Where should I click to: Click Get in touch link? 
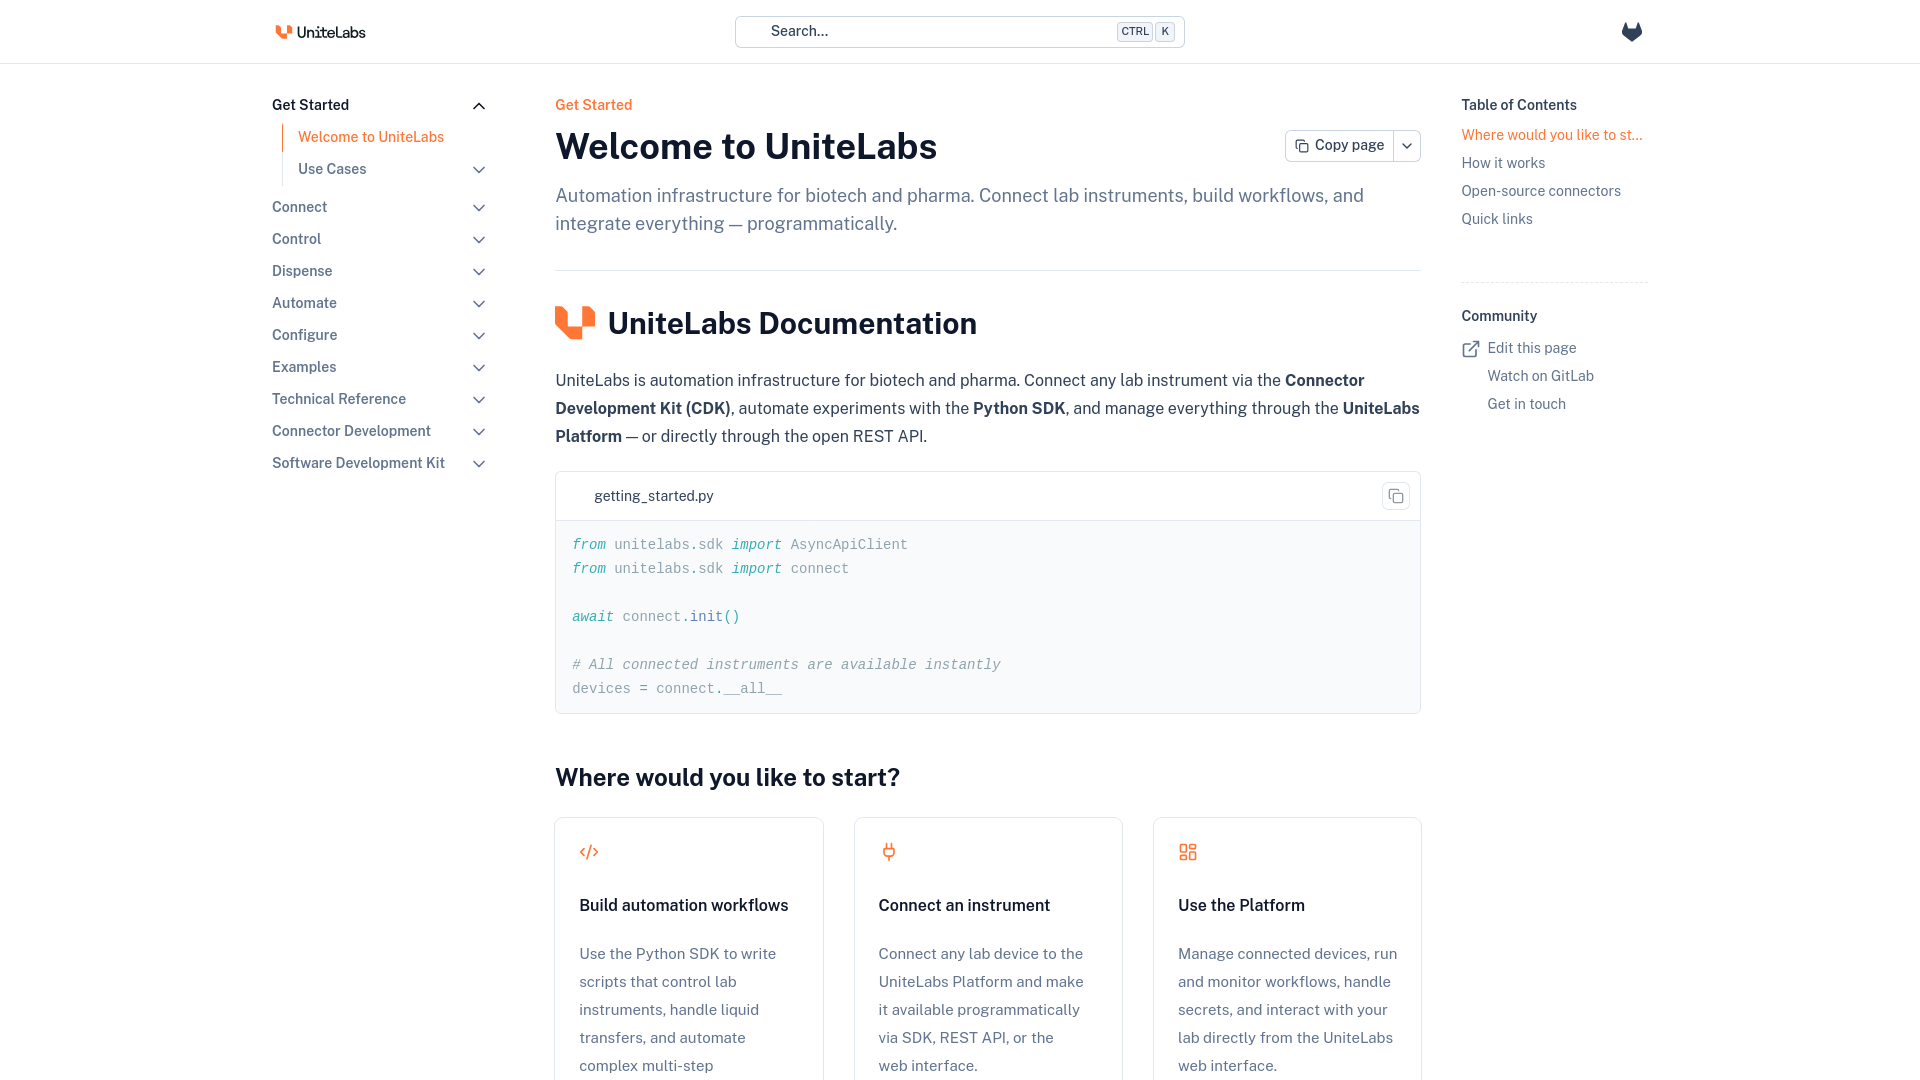coord(1526,404)
